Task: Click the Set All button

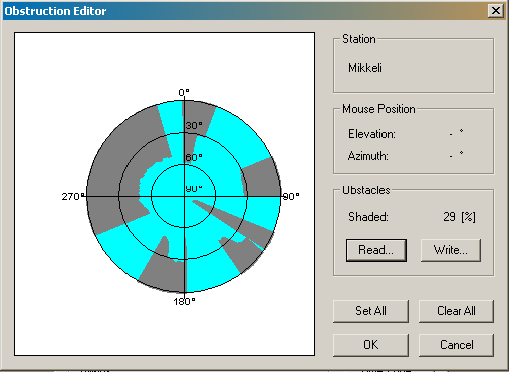Action: [x=371, y=311]
